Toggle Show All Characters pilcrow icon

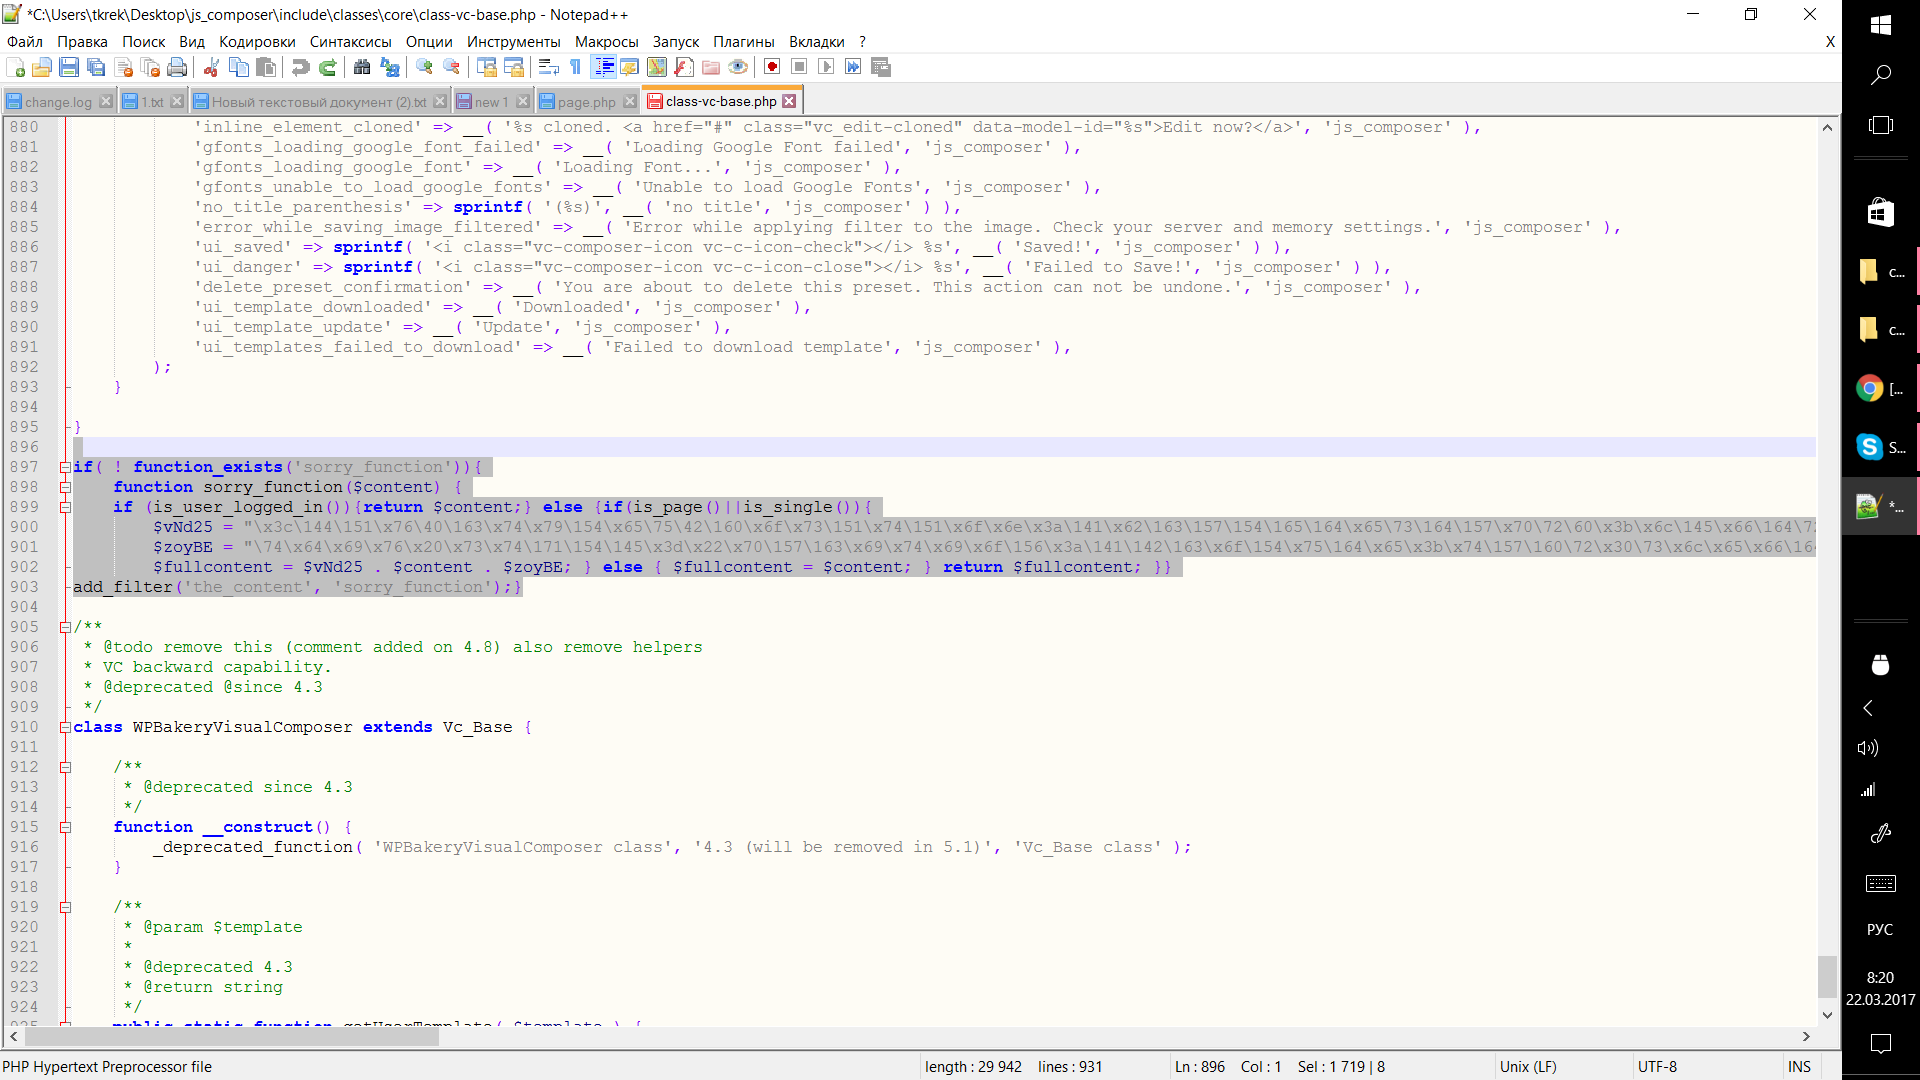[575, 67]
